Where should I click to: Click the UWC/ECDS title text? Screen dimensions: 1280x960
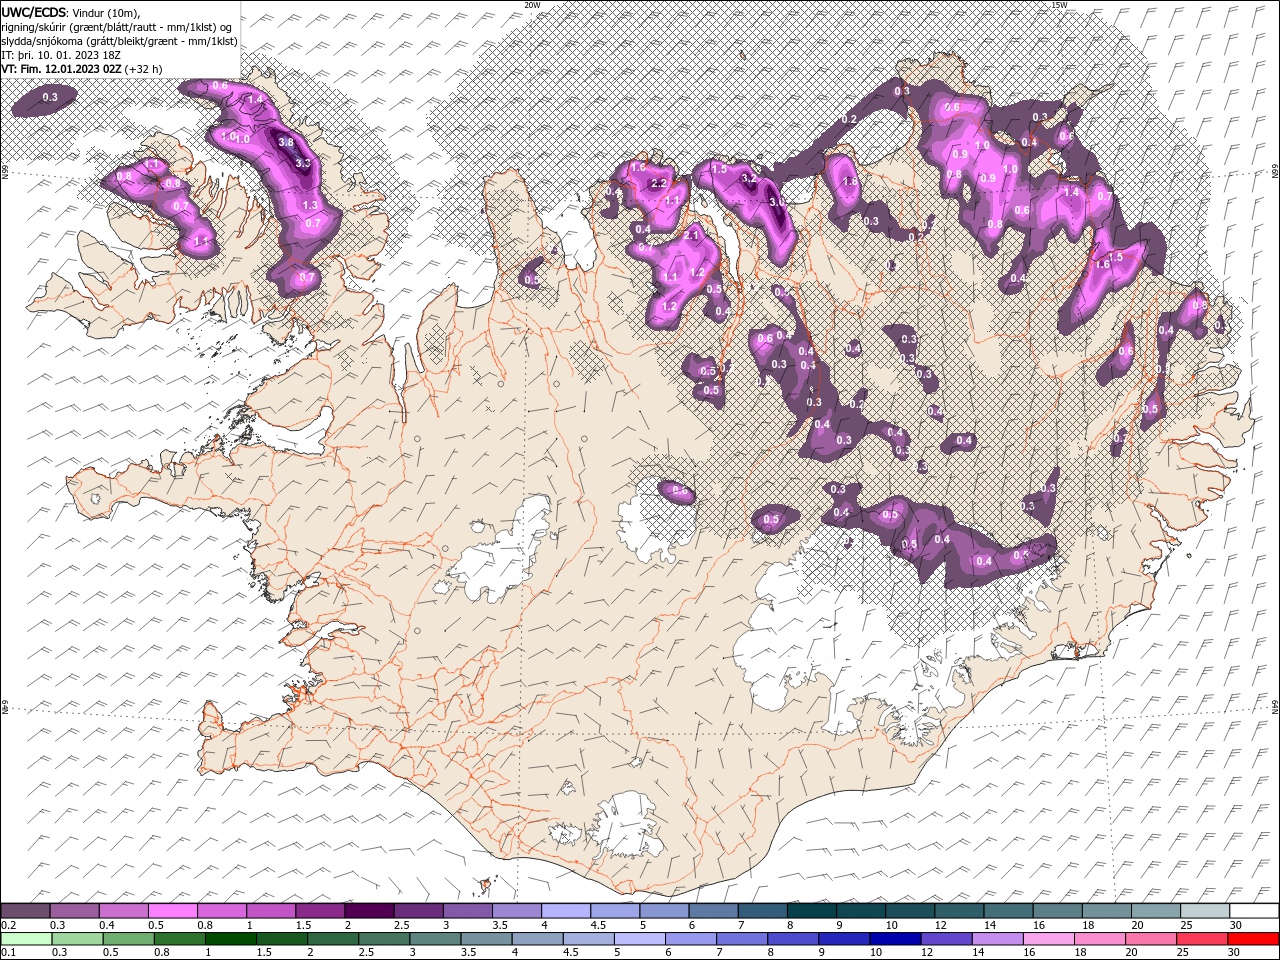[x=34, y=12]
